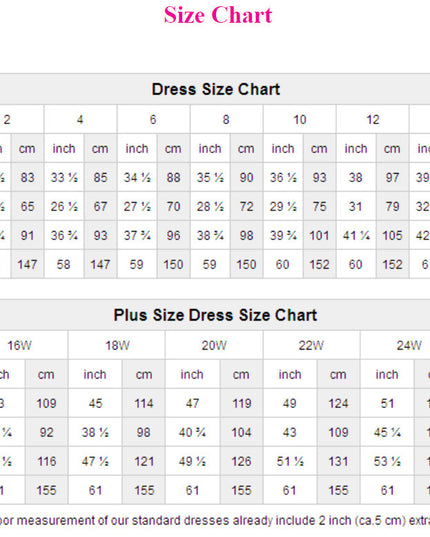Select the '36 ½' inch cell
This screenshot has width=430, height=537.
pyautogui.click(x=283, y=177)
